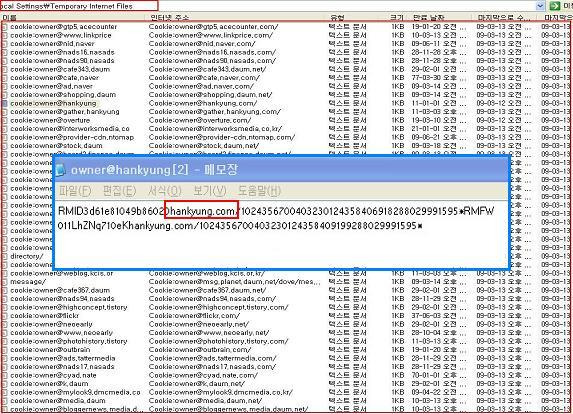Click selected file icon of cookie:owner@hankyung
The height and width of the screenshot is (414, 573).
point(5,103)
